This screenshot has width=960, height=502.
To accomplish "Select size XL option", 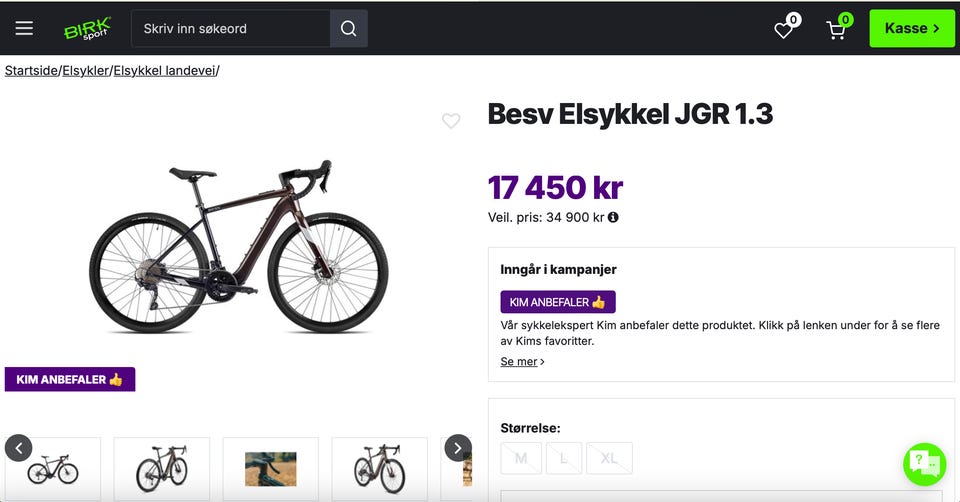I will (x=609, y=458).
